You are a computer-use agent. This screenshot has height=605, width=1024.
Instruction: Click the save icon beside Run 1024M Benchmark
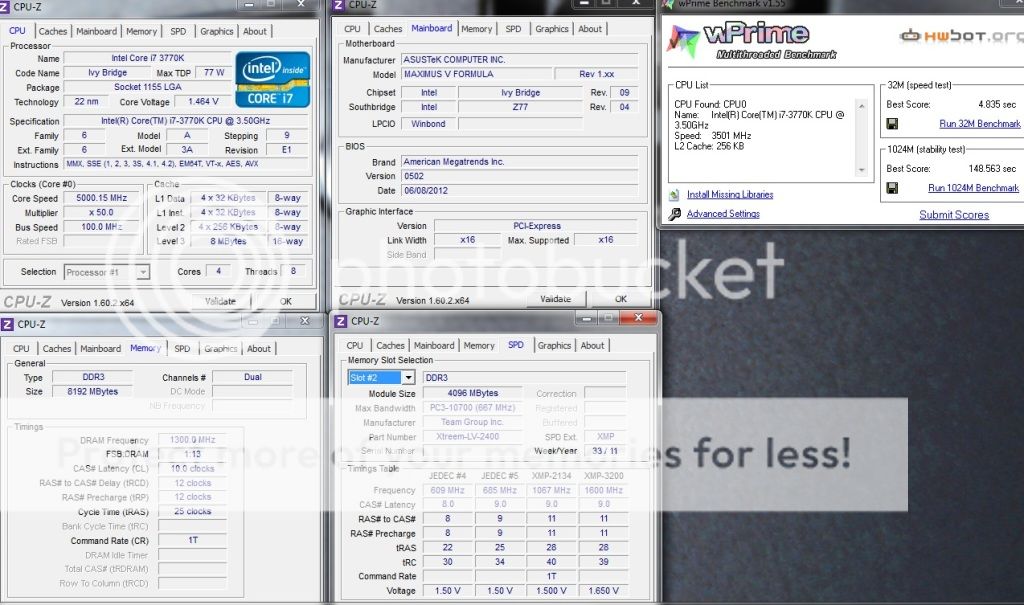click(892, 188)
